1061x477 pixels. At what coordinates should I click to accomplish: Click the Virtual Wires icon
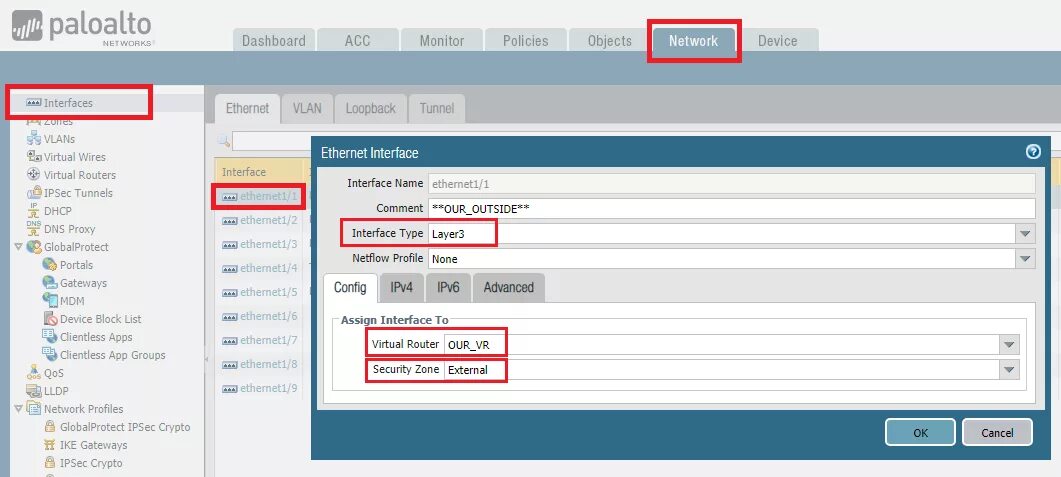pos(34,156)
